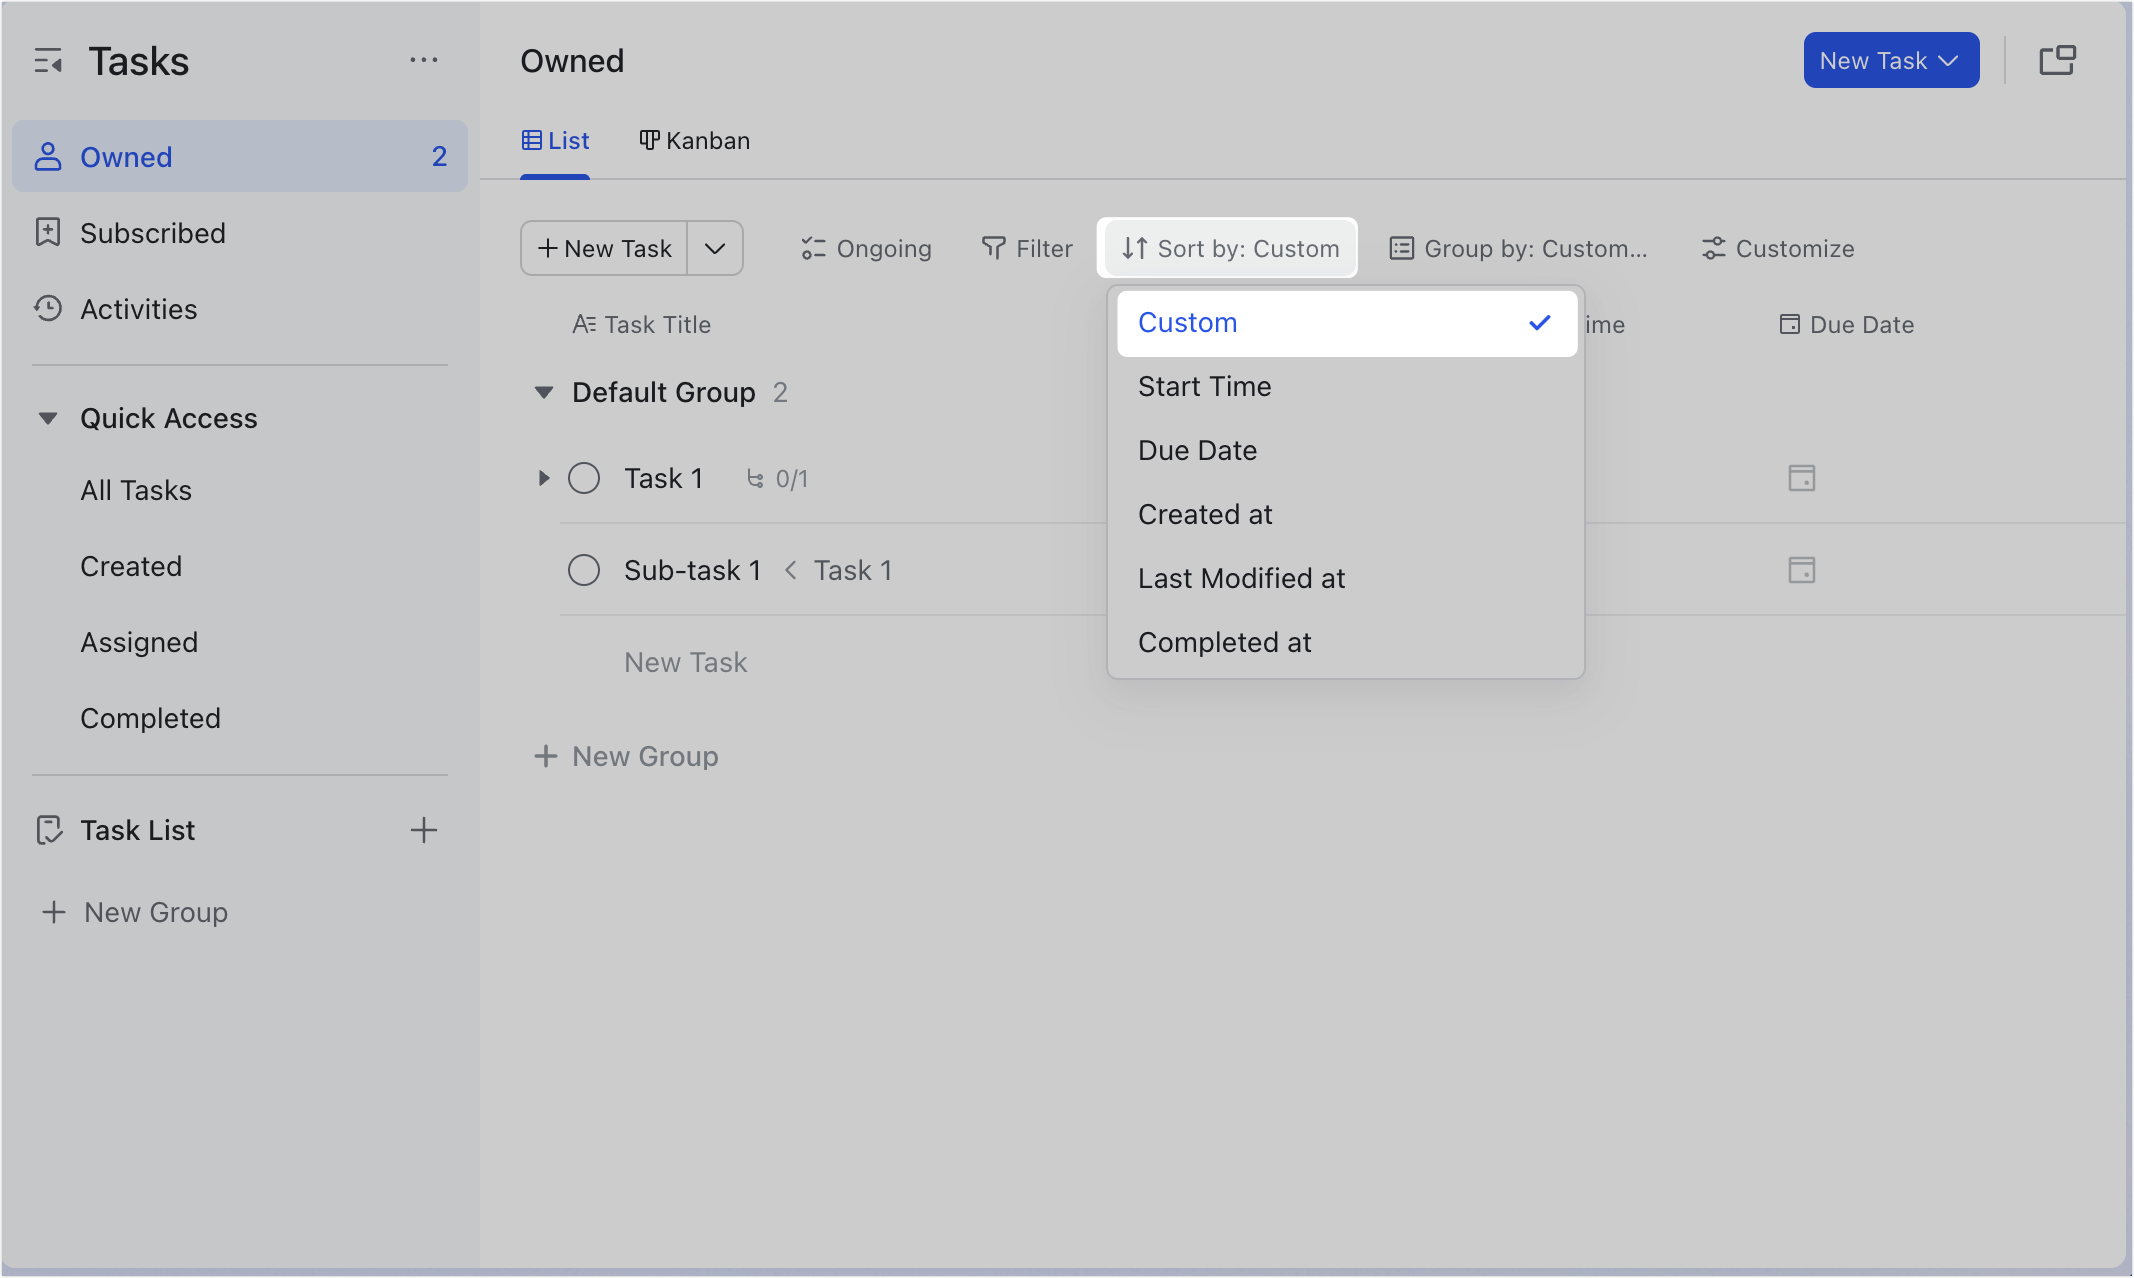Add a New Group in main list

click(626, 756)
